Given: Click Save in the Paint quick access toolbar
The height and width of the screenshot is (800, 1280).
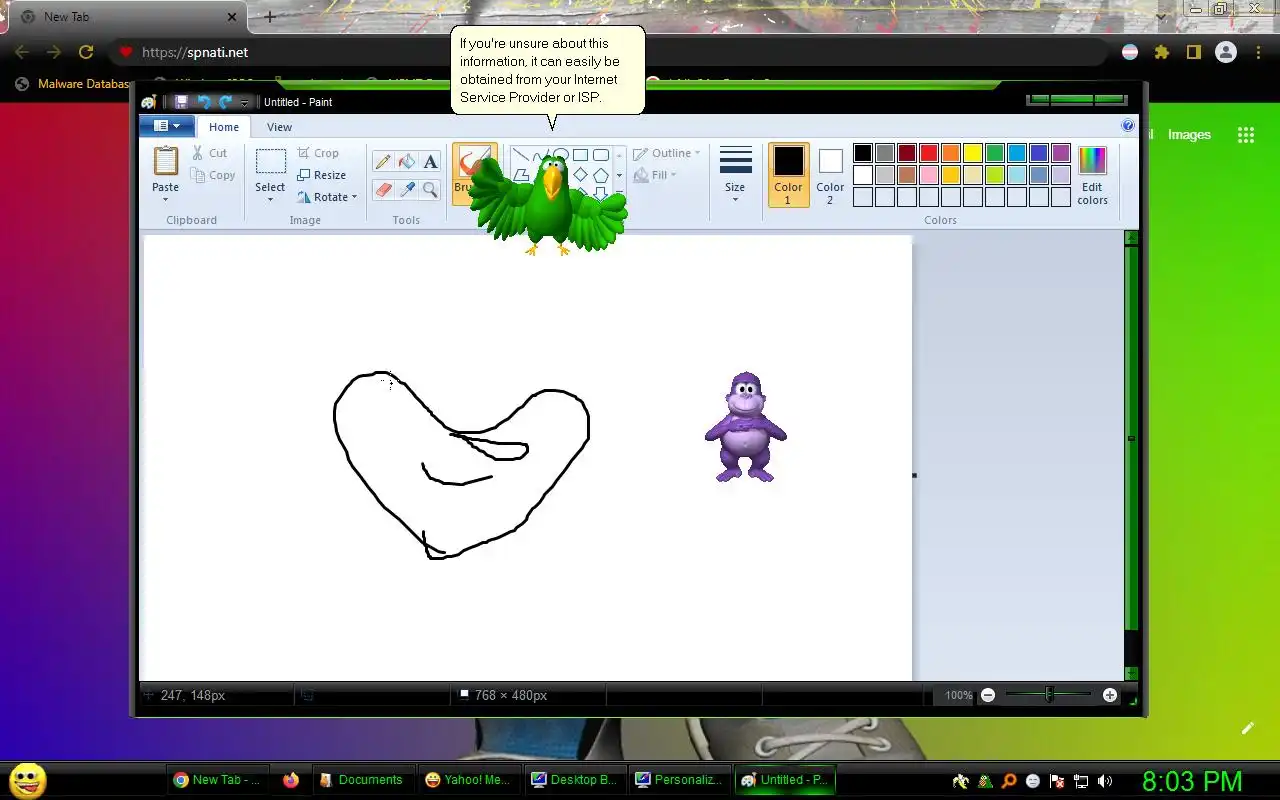Looking at the screenshot, I should [x=181, y=102].
